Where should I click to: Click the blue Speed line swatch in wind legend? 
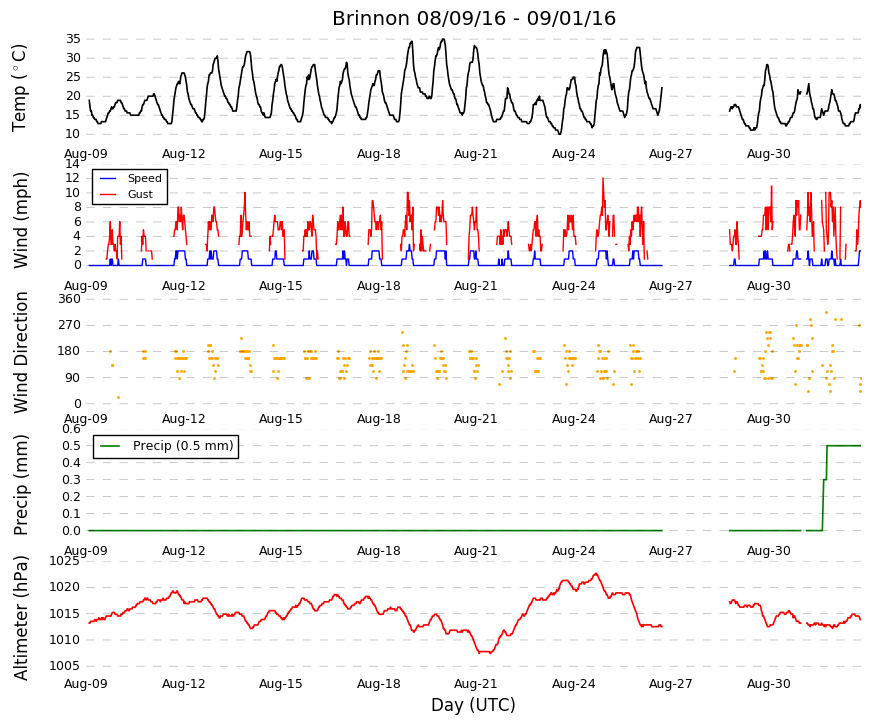(108, 178)
